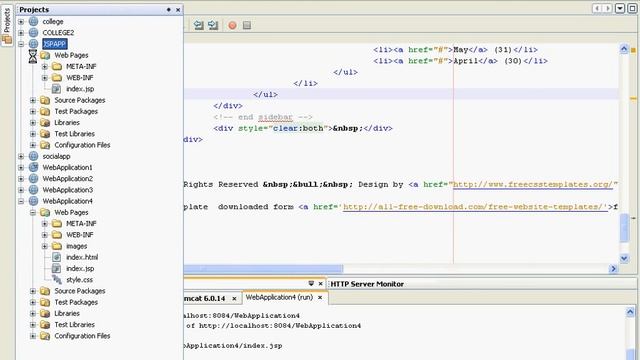The width and height of the screenshot is (640, 360).
Task: Select Configuration Files under JSPAPP
Action: coord(82,145)
